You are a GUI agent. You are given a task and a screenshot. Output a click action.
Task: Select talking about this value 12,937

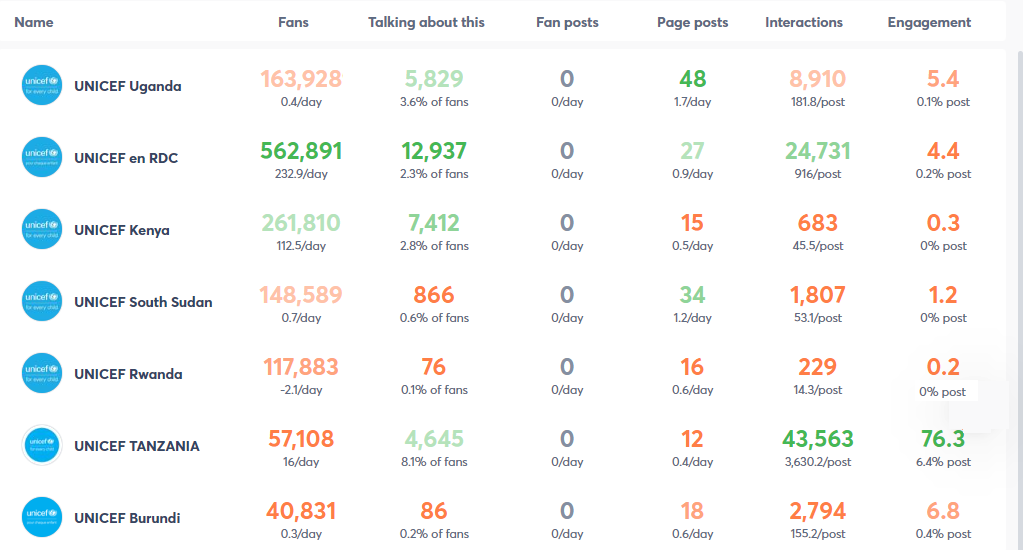click(434, 151)
